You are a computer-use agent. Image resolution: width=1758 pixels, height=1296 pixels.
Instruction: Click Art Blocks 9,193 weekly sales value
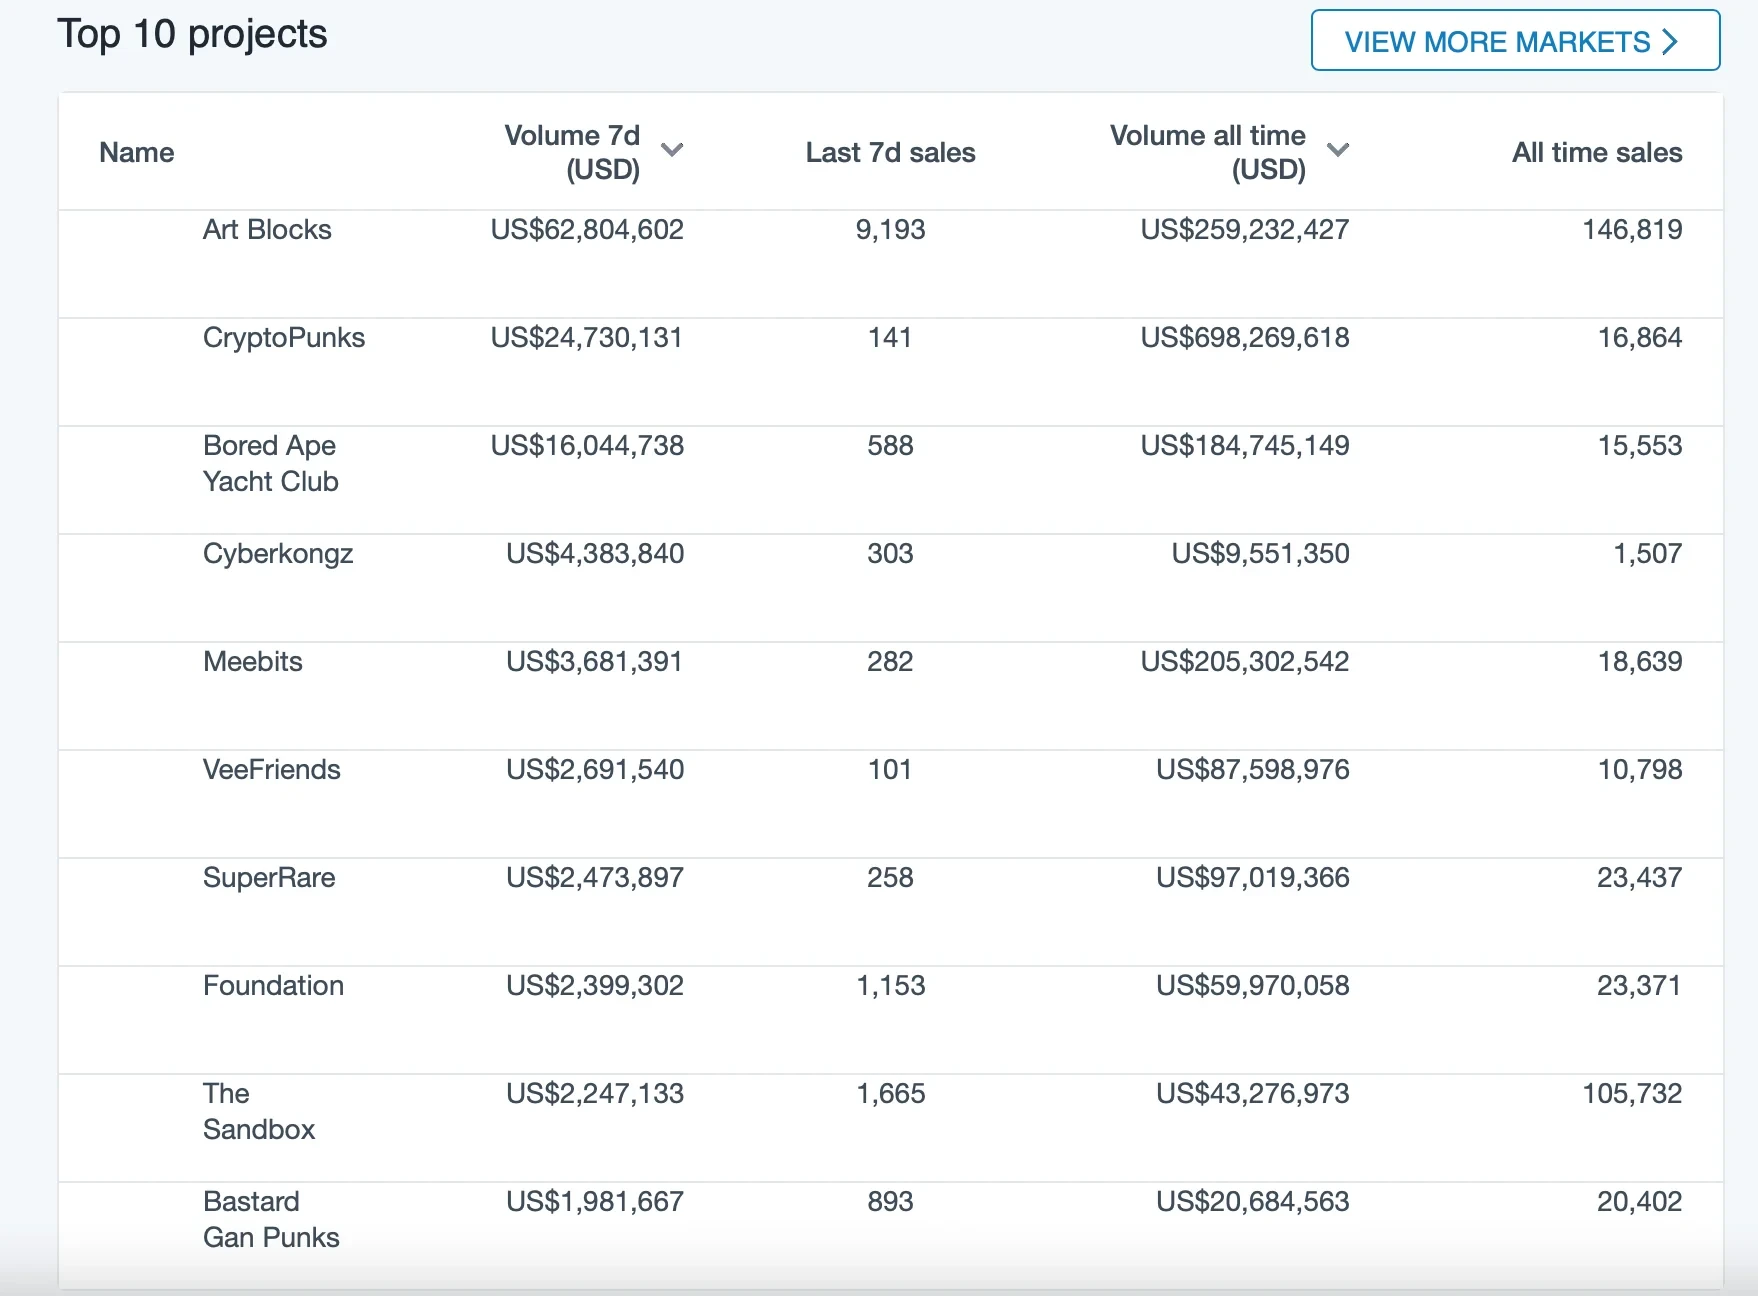(890, 230)
